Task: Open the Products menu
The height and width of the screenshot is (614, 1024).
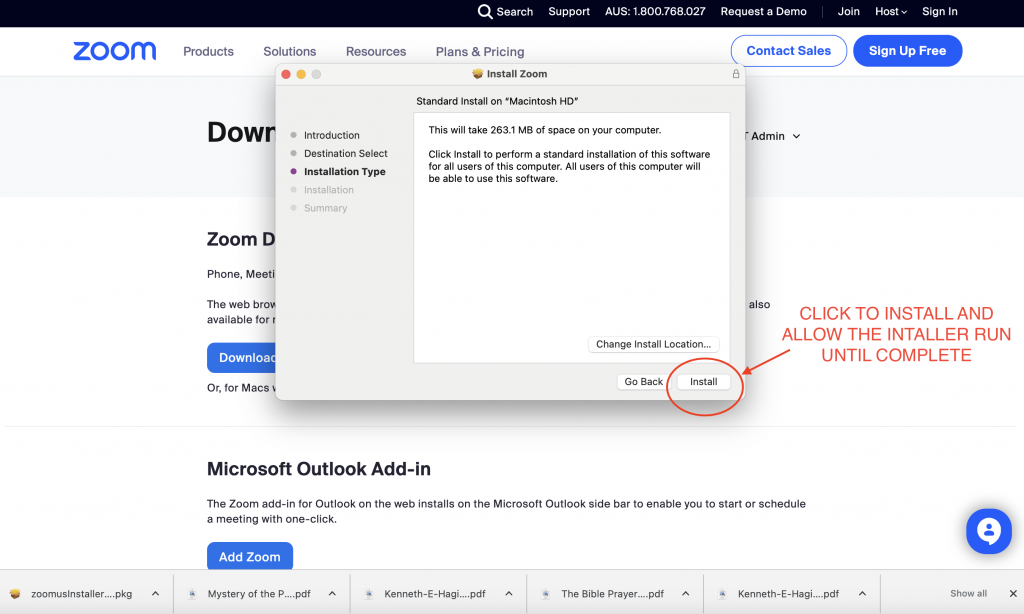Action: click(208, 52)
